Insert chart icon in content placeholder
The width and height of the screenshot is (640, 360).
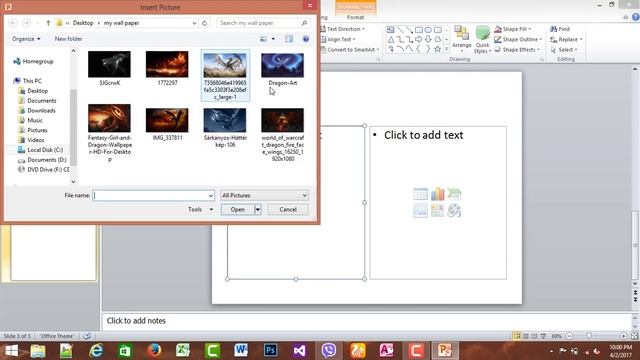(437, 194)
